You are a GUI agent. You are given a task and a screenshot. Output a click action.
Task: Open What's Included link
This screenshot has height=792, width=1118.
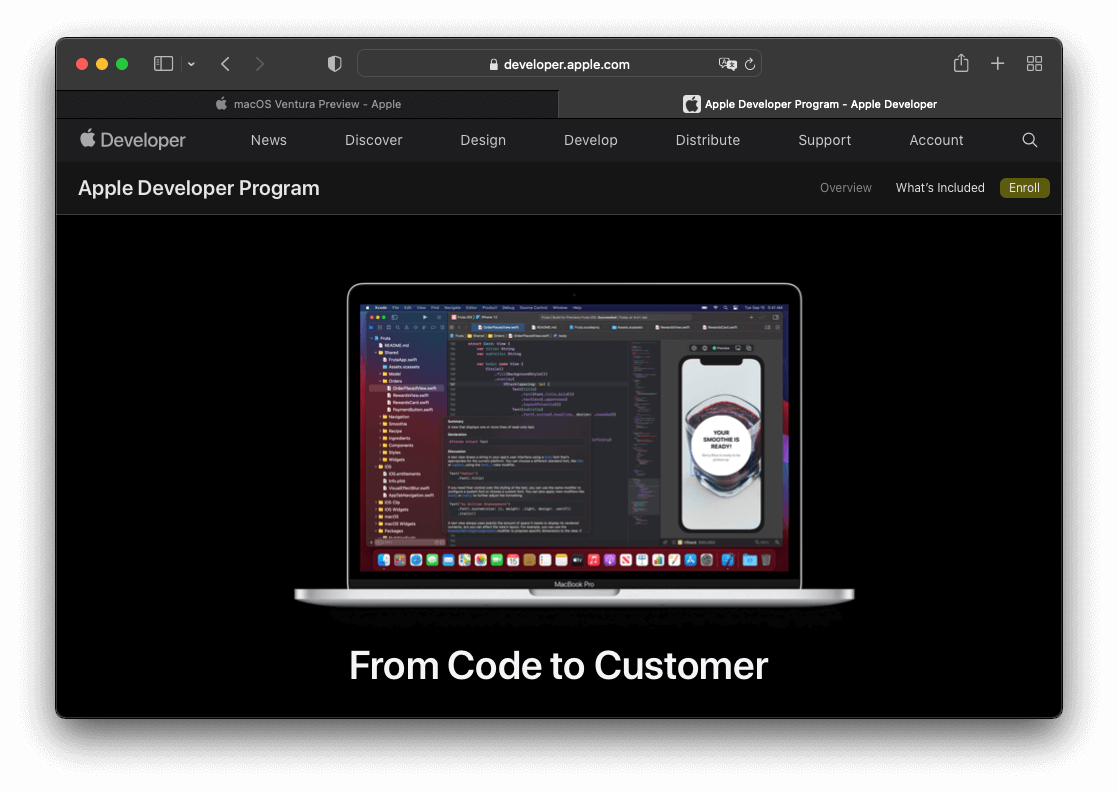click(940, 187)
